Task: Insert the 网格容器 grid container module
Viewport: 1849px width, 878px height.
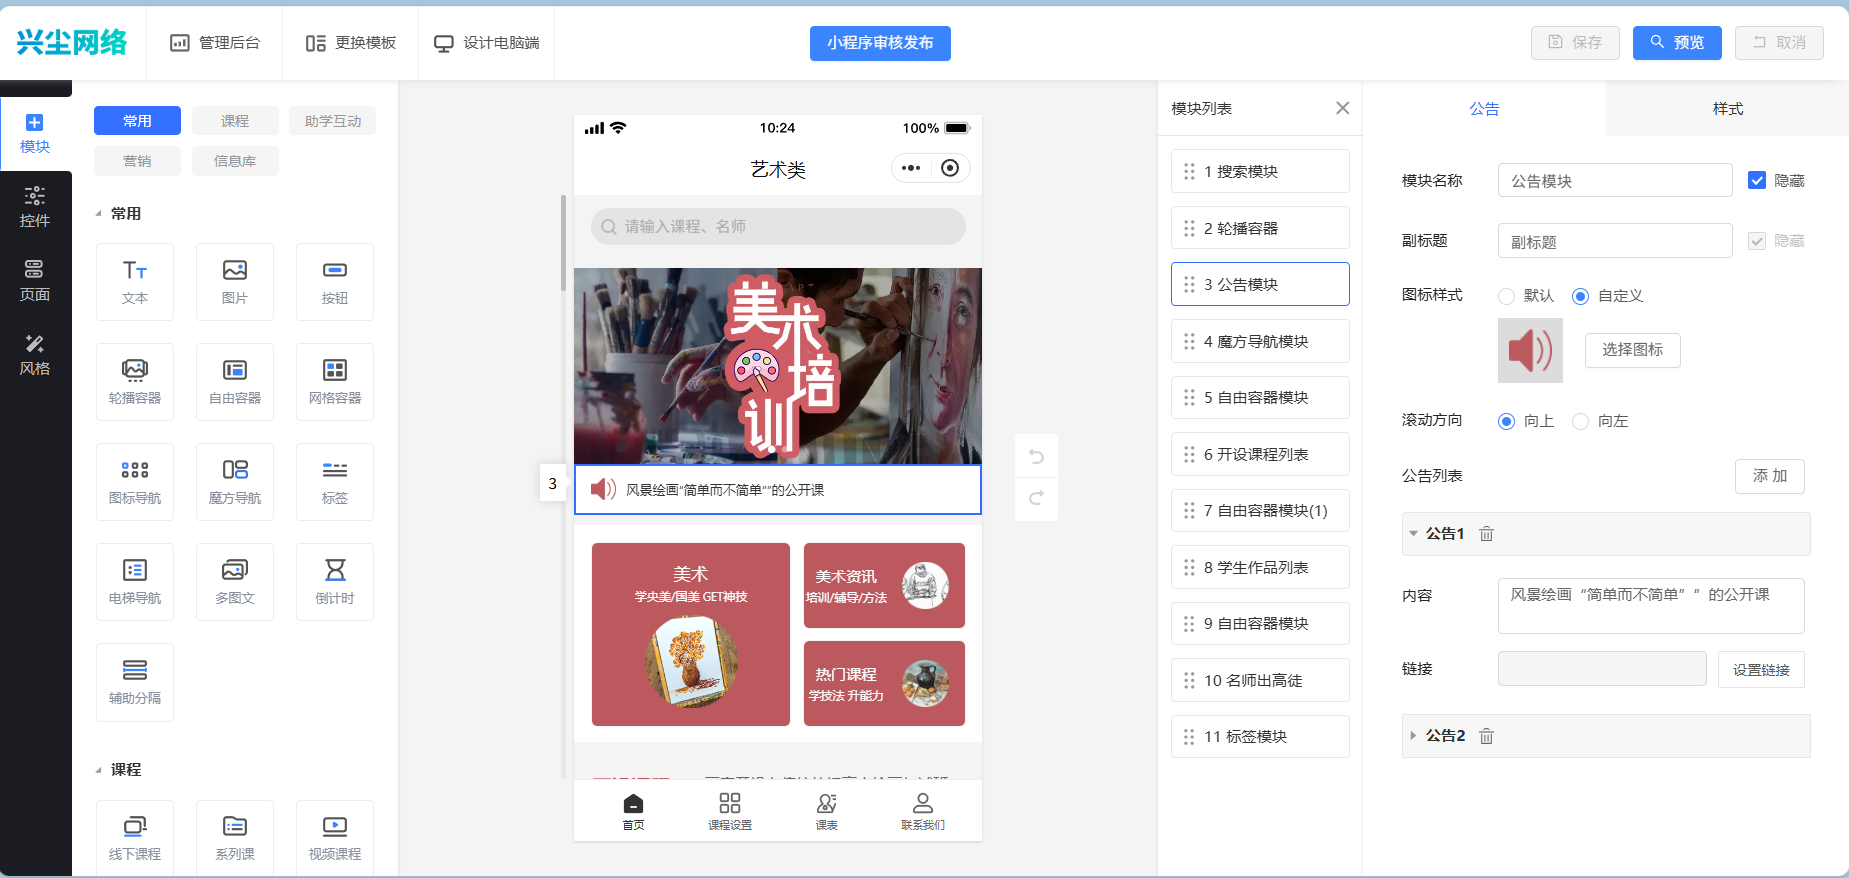Action: [x=335, y=382]
